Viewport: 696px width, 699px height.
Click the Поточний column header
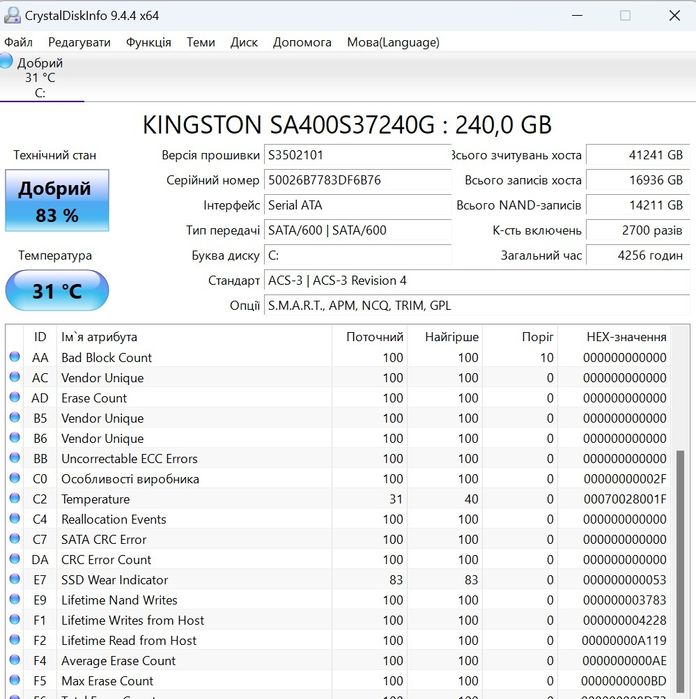point(370,337)
